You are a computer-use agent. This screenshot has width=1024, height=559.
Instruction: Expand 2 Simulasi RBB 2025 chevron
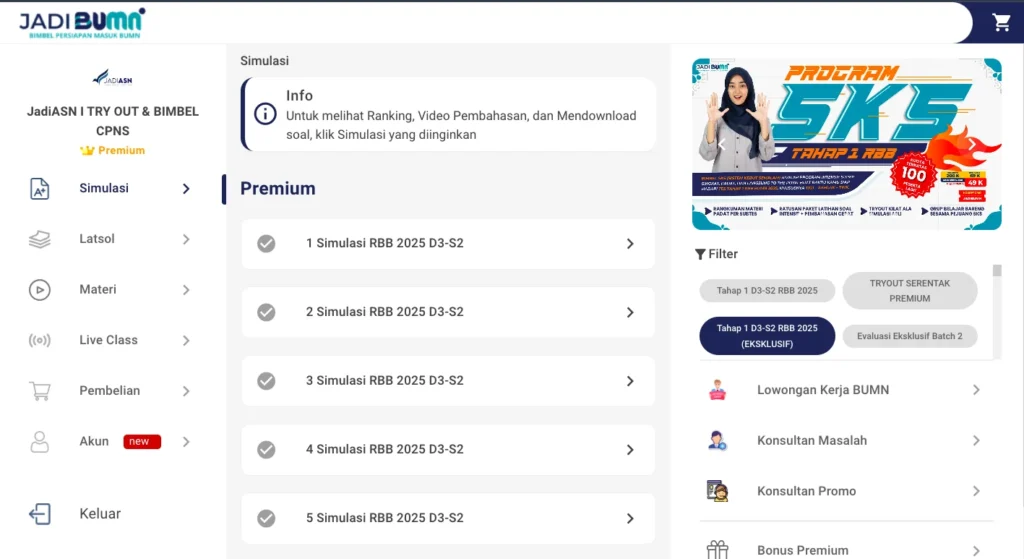point(630,312)
